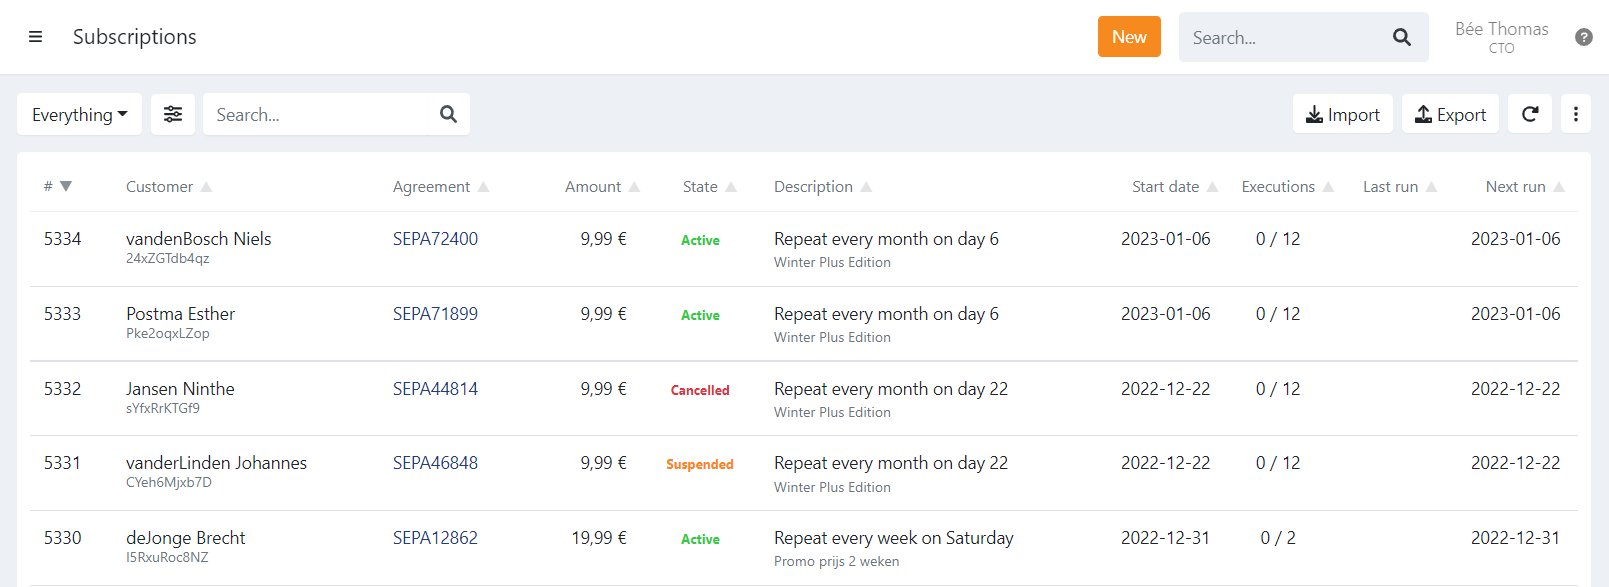Open the filter settings sliders icon

pyautogui.click(x=173, y=114)
